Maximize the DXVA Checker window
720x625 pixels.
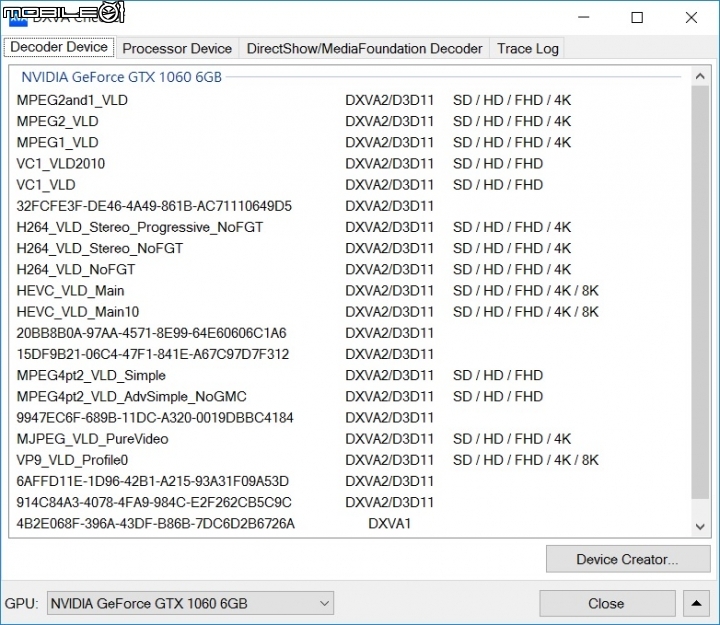tap(637, 17)
